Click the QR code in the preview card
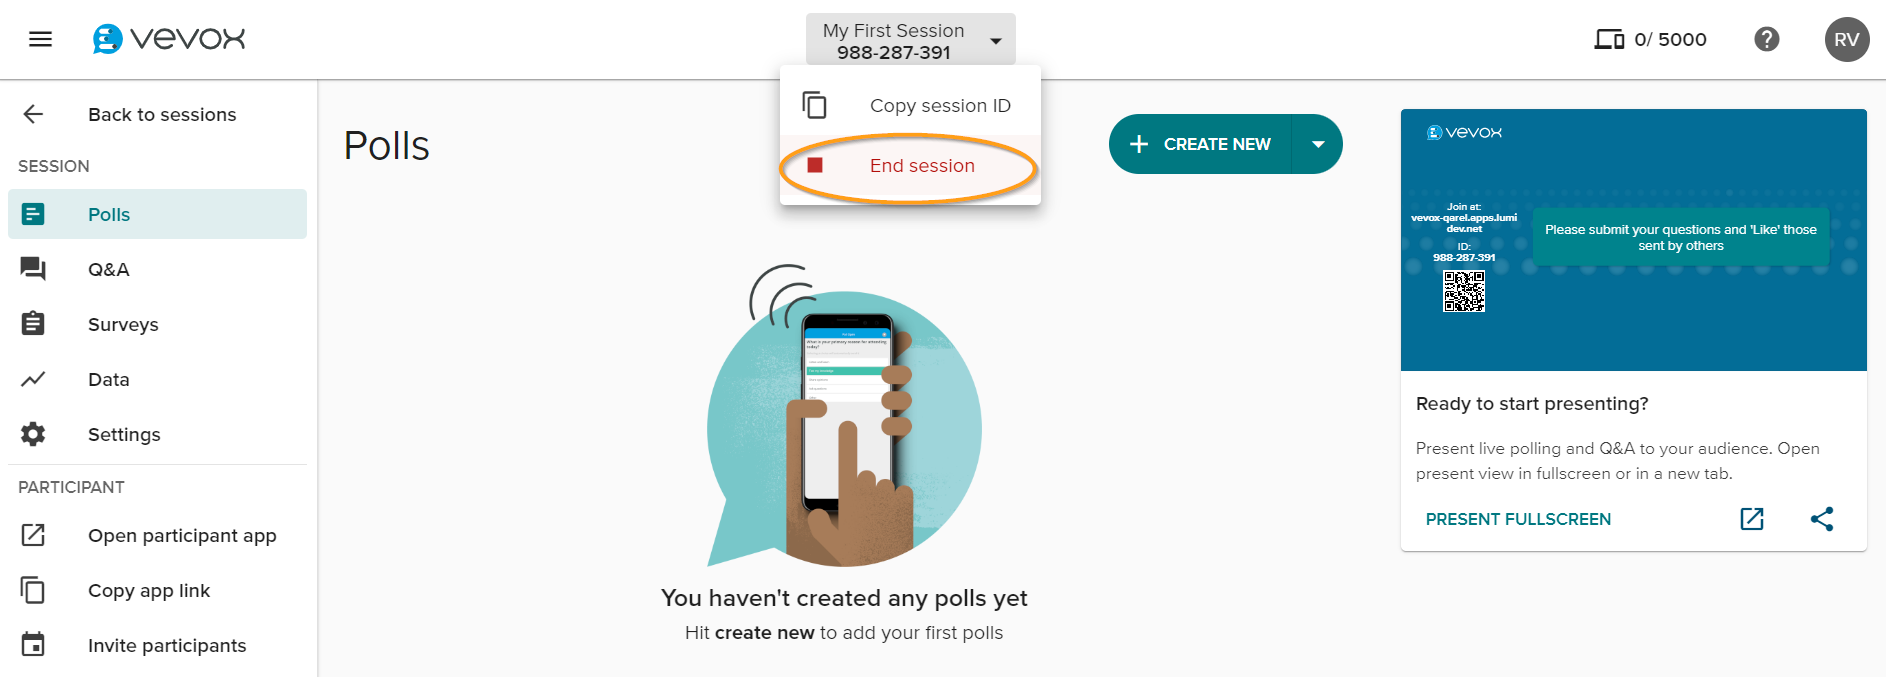Image resolution: width=1886 pixels, height=677 pixels. tap(1463, 291)
